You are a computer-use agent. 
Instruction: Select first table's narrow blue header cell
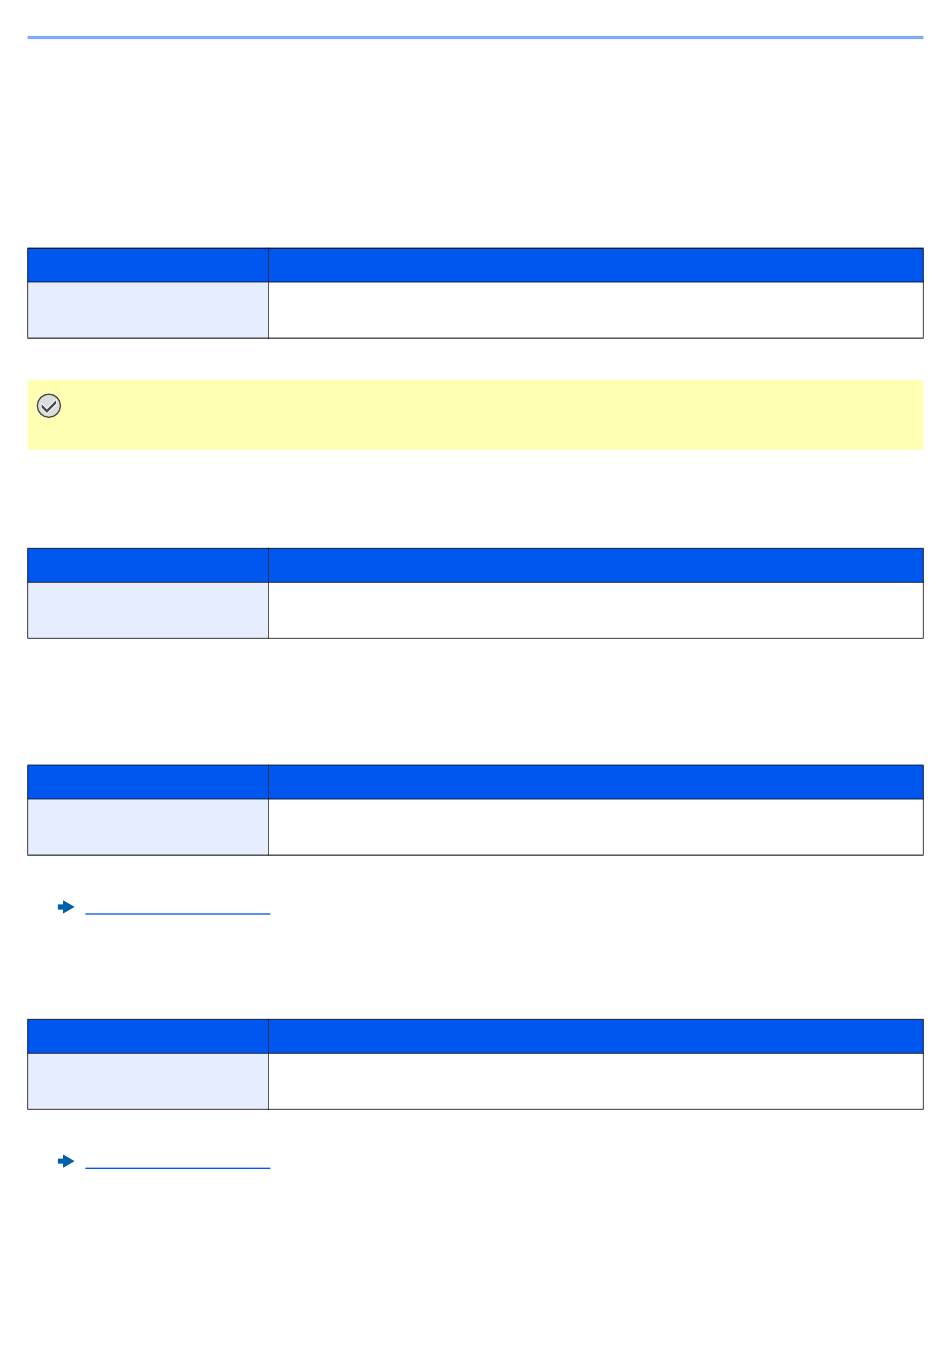[x=148, y=265]
